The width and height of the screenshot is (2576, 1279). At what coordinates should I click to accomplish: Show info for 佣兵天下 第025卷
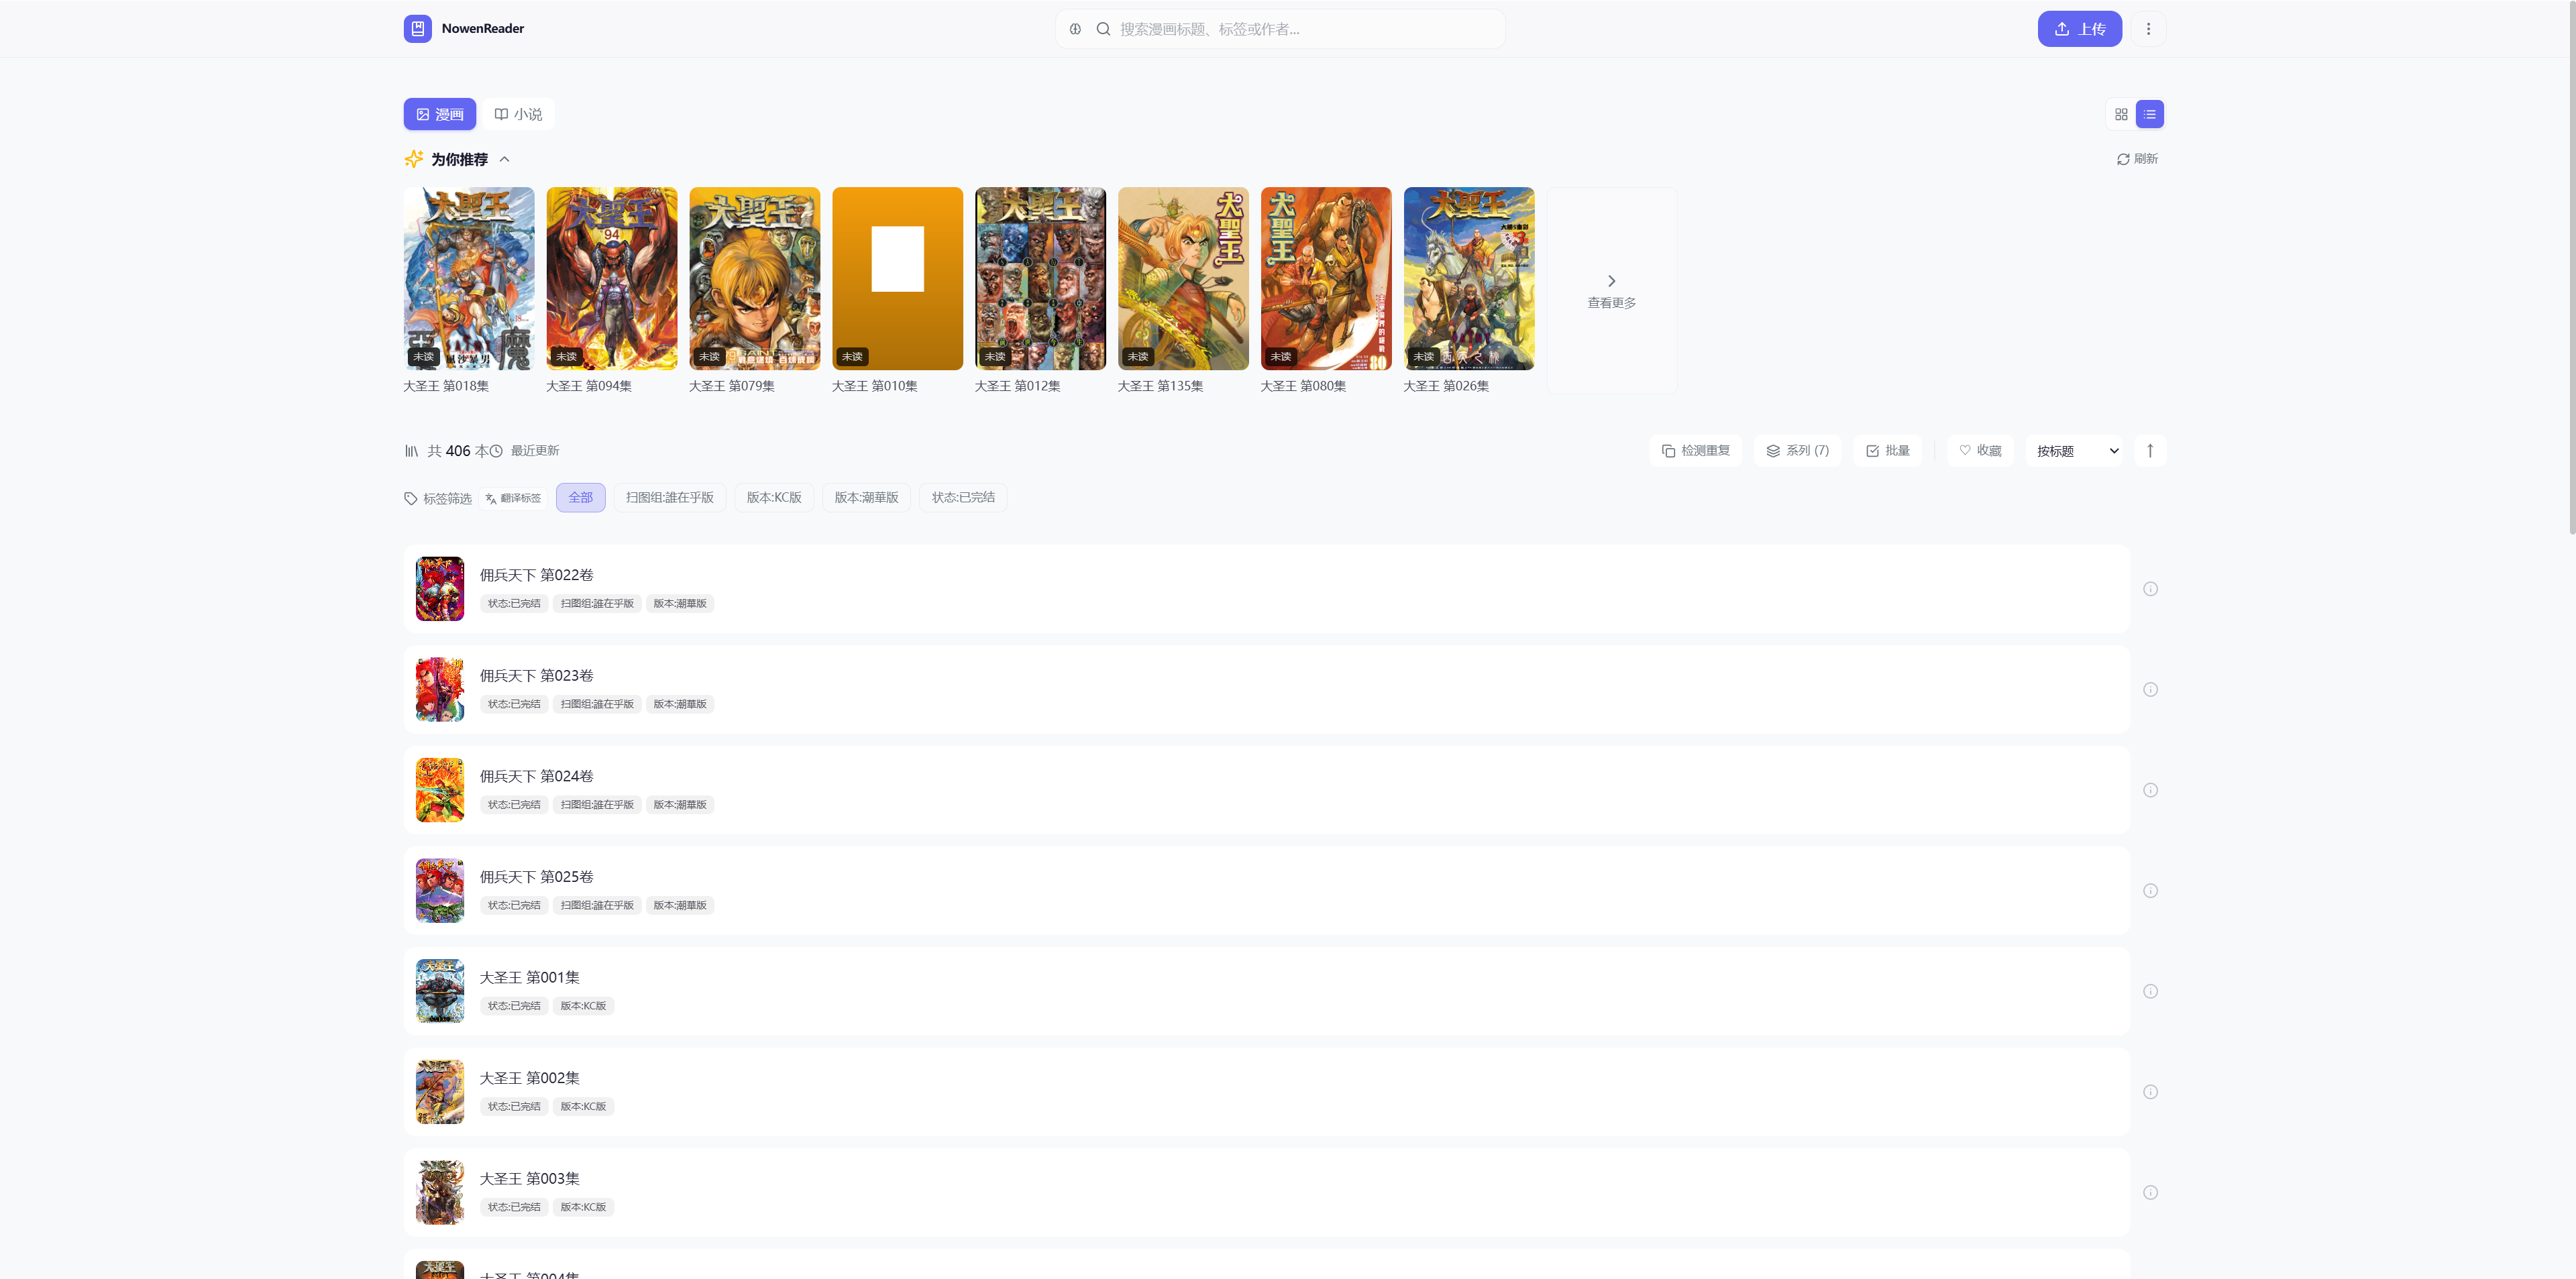pos(2150,891)
